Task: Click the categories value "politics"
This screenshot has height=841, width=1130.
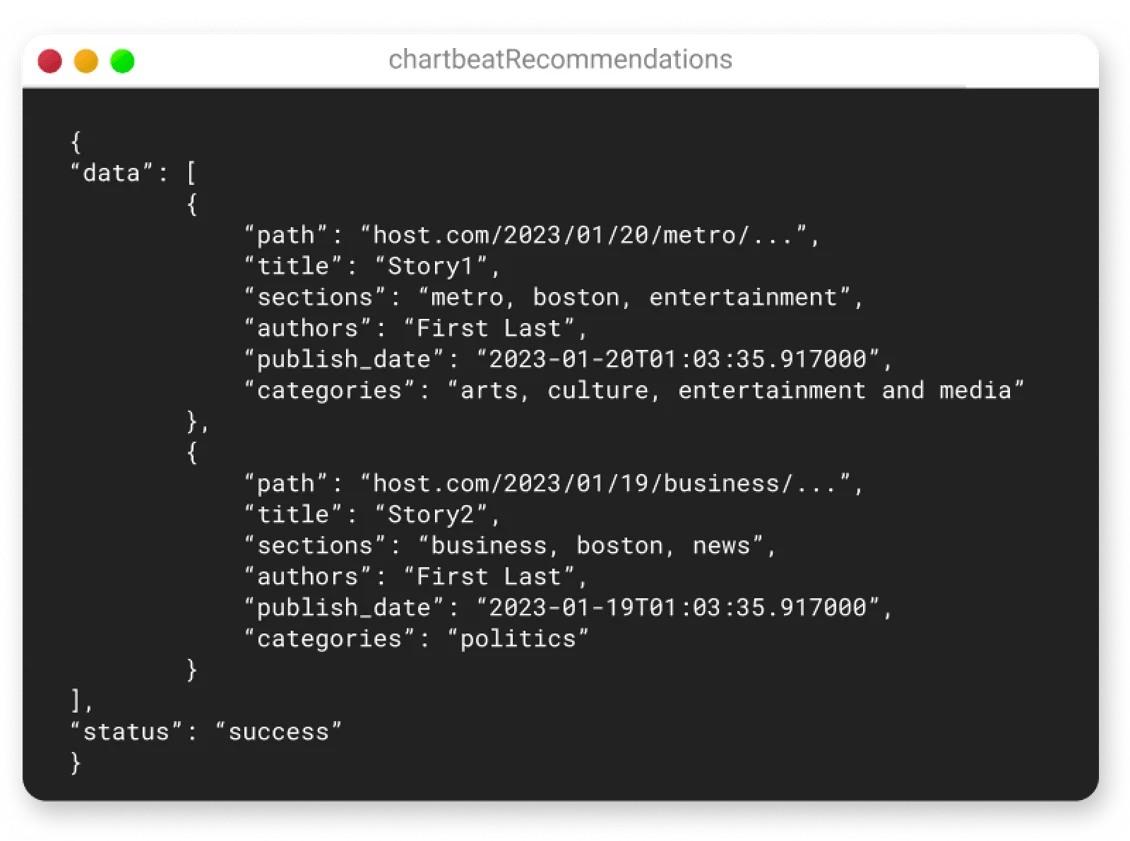Action: [517, 638]
